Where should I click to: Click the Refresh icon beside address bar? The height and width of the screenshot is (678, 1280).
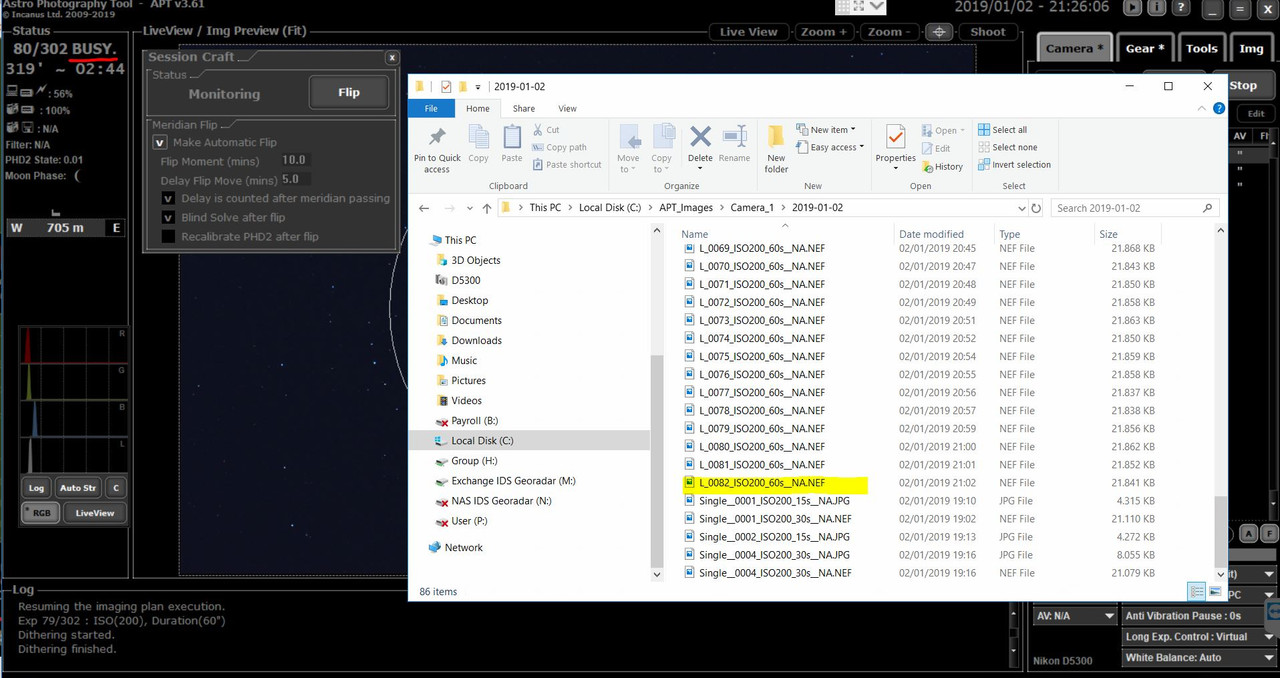click(1036, 208)
